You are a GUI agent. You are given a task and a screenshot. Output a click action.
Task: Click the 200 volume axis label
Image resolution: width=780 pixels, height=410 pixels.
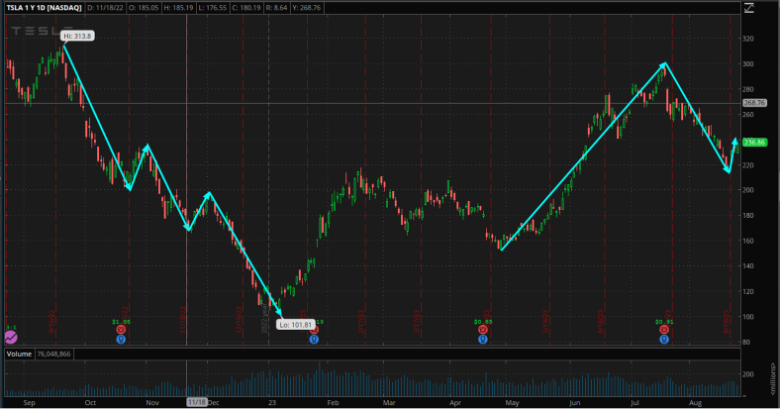748,374
